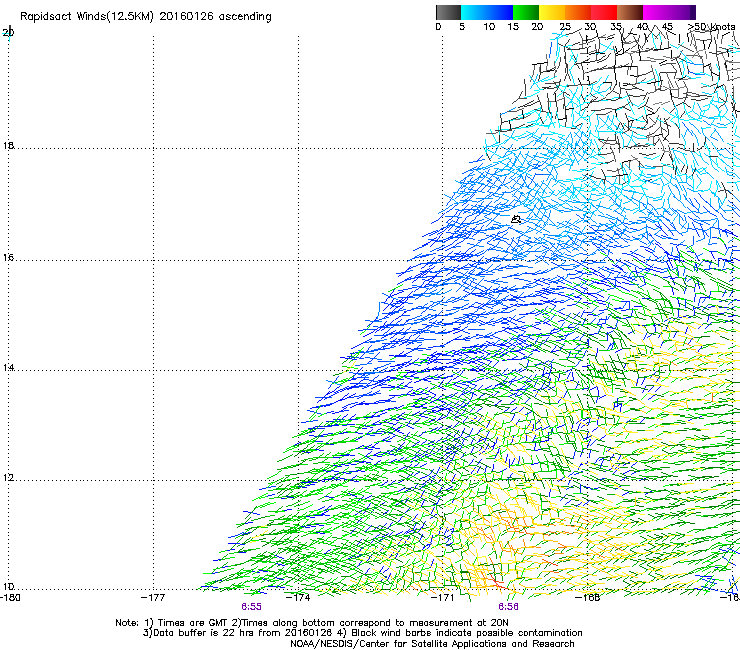Click the '-168' longitude axis label
The width and height of the screenshot is (740, 650).
(x=588, y=598)
